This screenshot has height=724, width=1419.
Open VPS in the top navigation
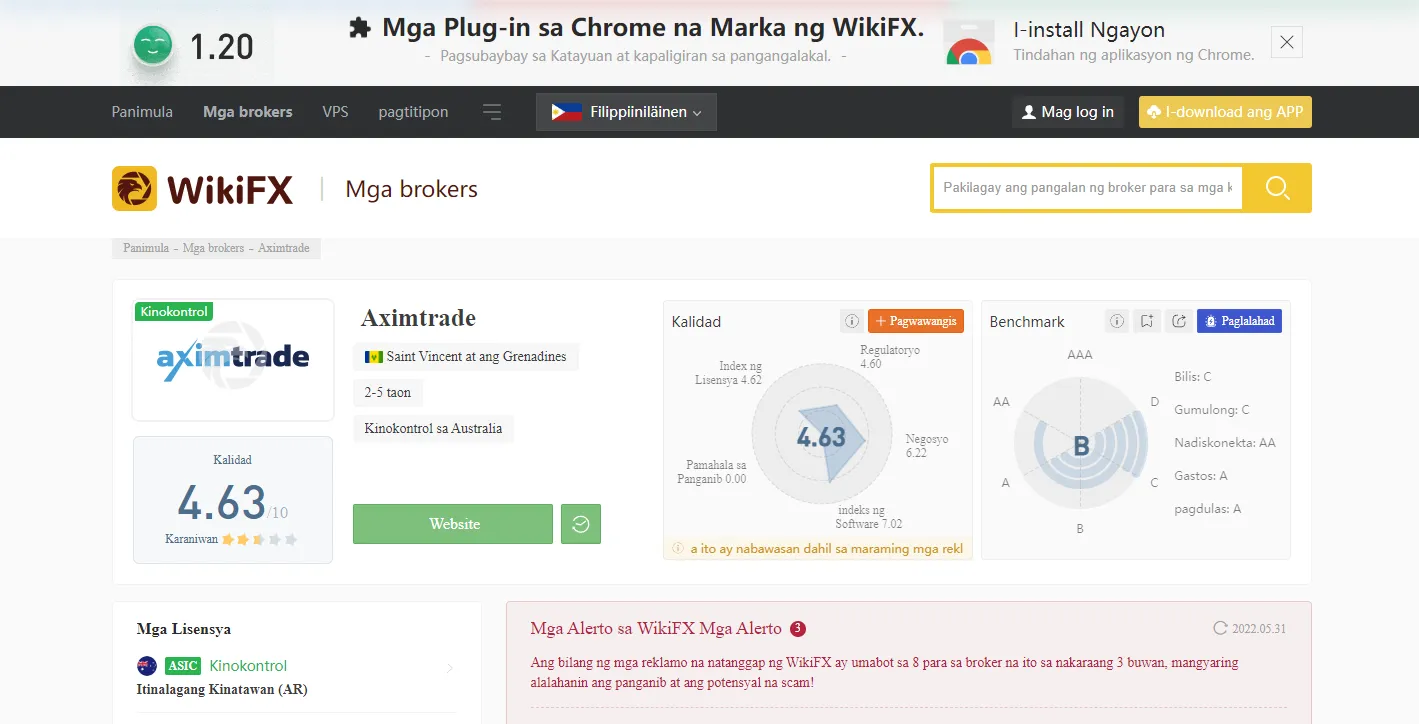click(x=336, y=112)
